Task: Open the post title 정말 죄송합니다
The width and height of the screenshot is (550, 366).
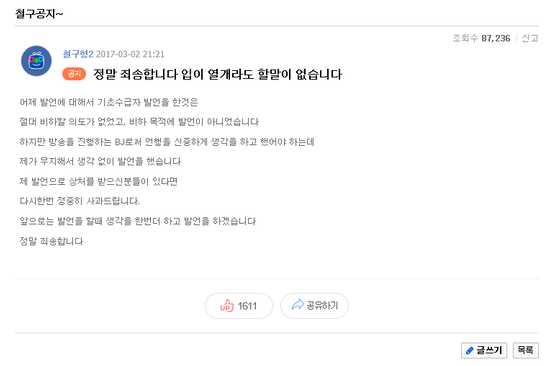Action: pos(217,74)
